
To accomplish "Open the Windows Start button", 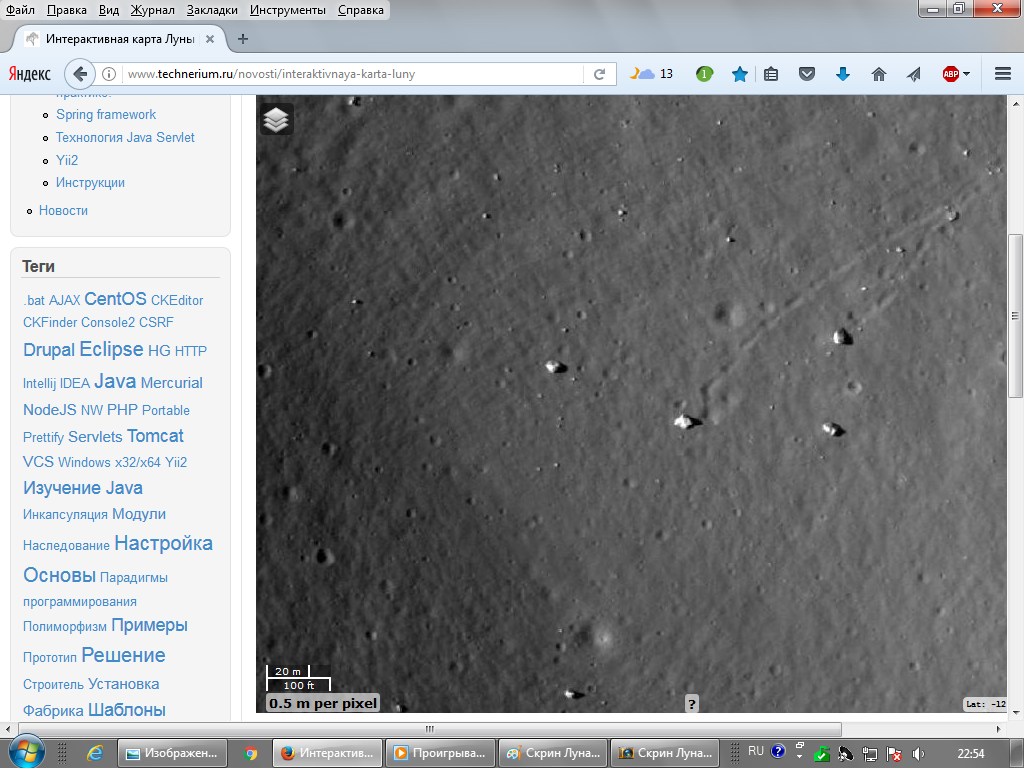I will (x=26, y=752).
